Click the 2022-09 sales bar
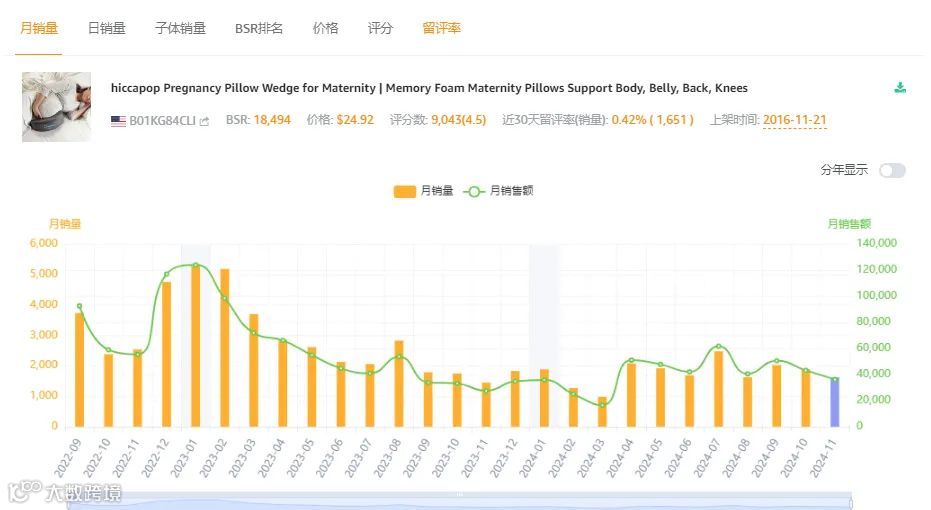 80,369
